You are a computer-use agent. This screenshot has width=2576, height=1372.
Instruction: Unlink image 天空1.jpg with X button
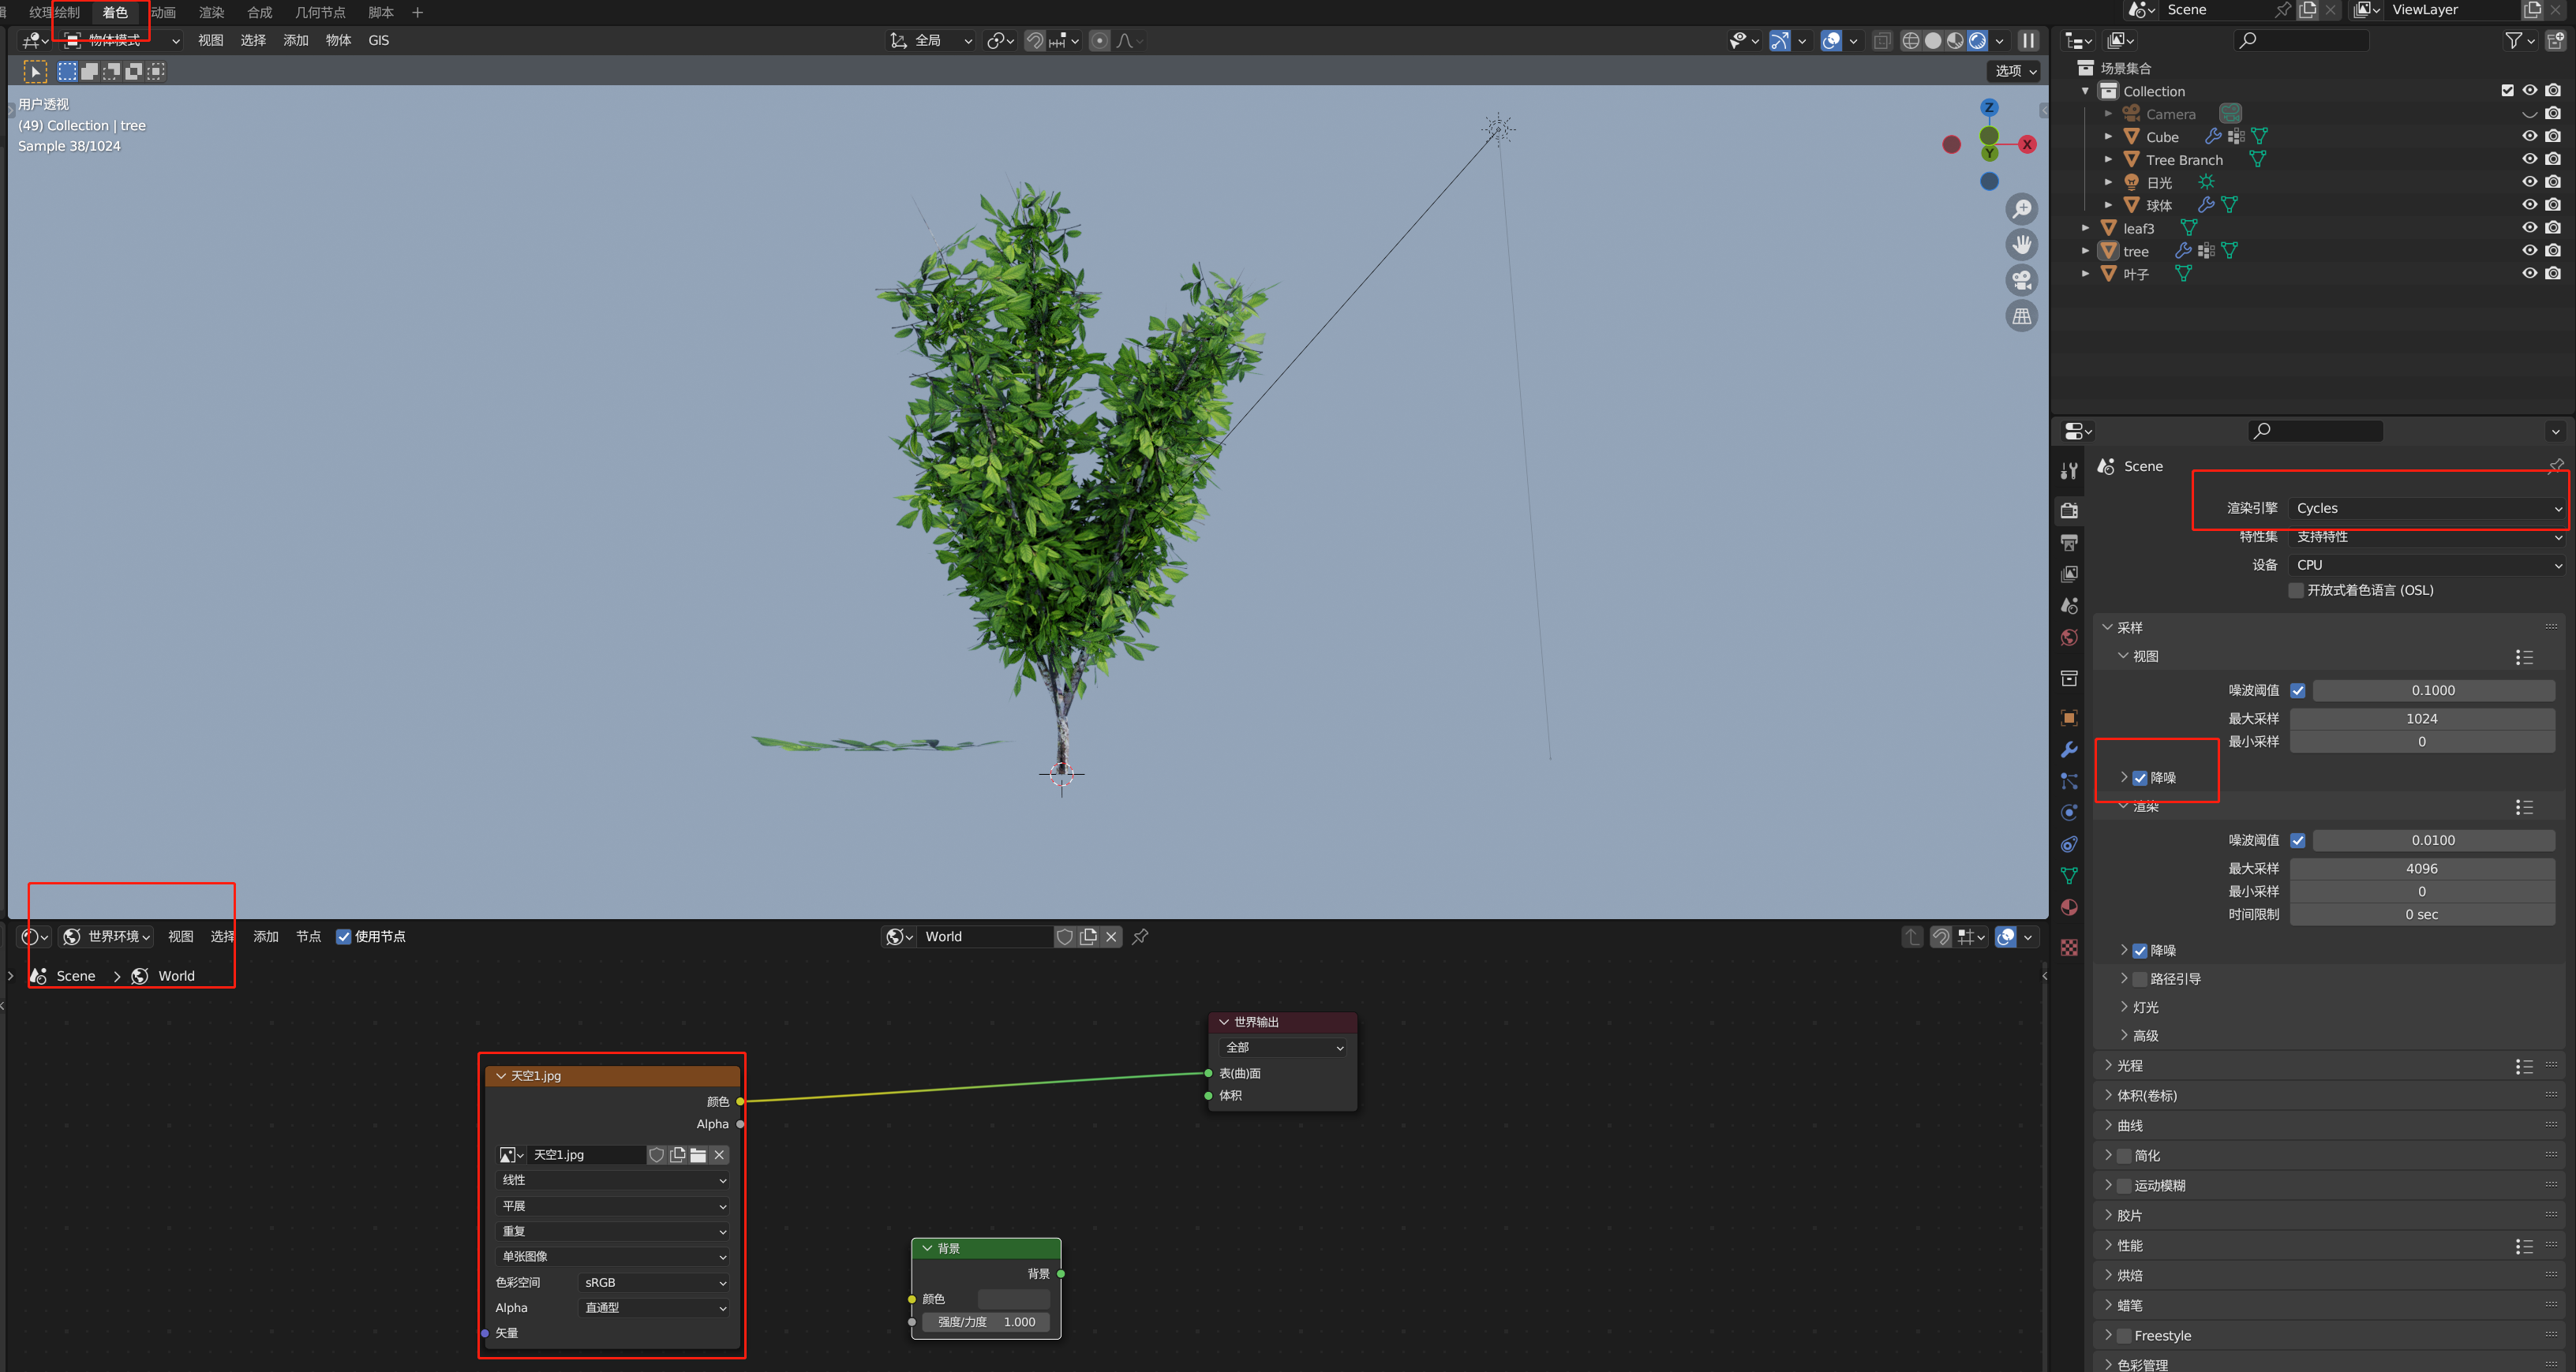pos(719,1155)
